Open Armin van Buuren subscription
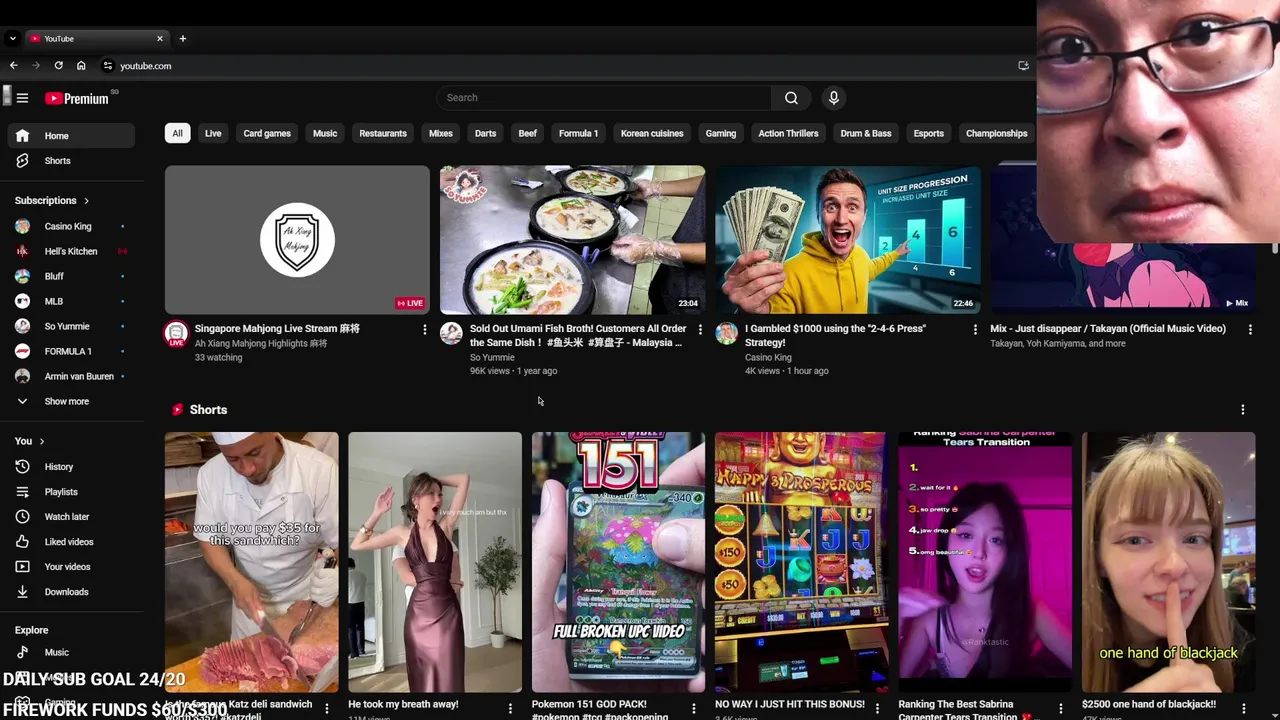 coord(71,376)
